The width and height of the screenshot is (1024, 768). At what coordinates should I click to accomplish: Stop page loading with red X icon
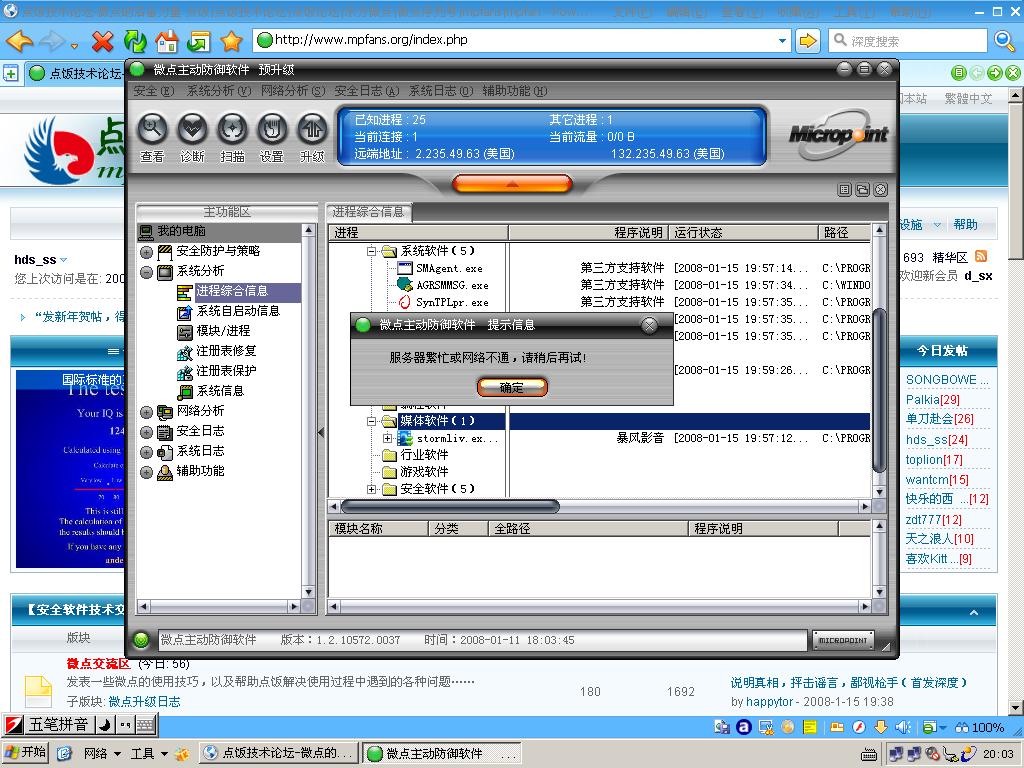[x=103, y=41]
